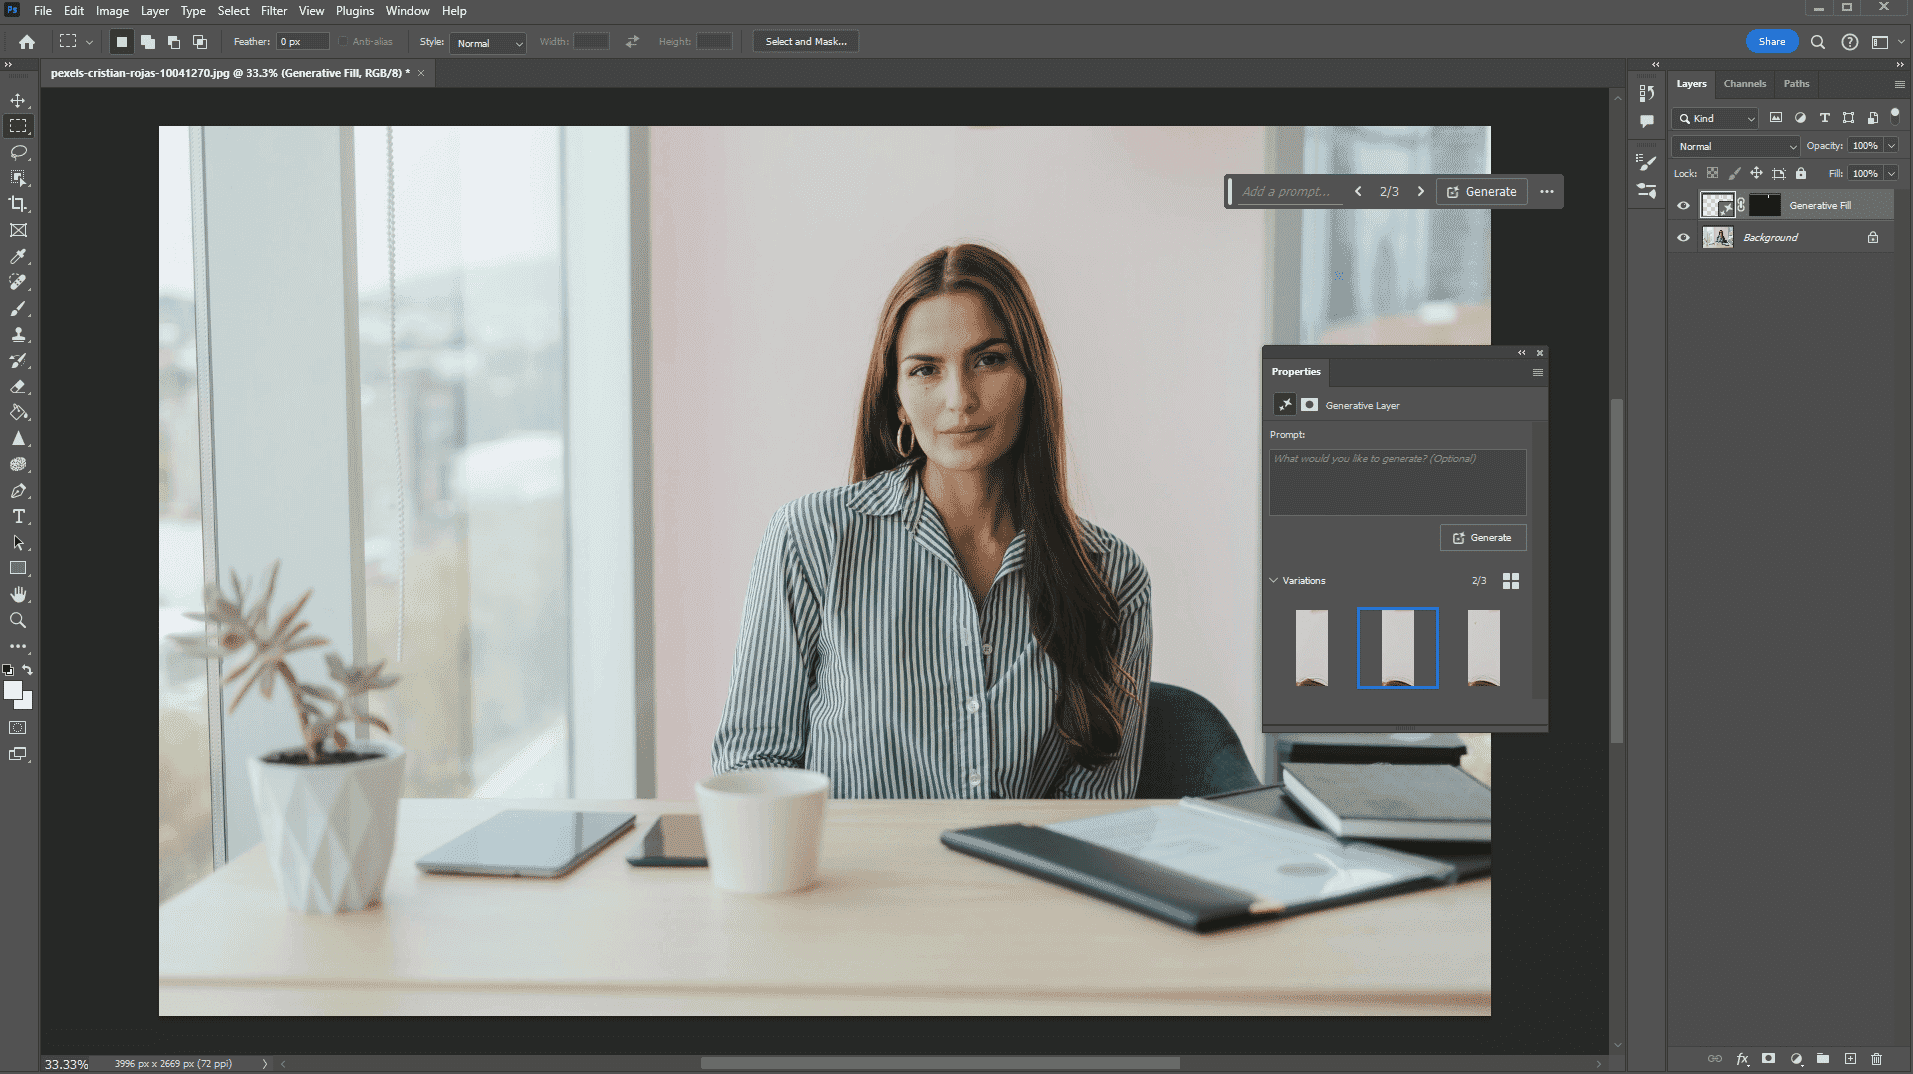Select the Lasso tool

(18, 152)
